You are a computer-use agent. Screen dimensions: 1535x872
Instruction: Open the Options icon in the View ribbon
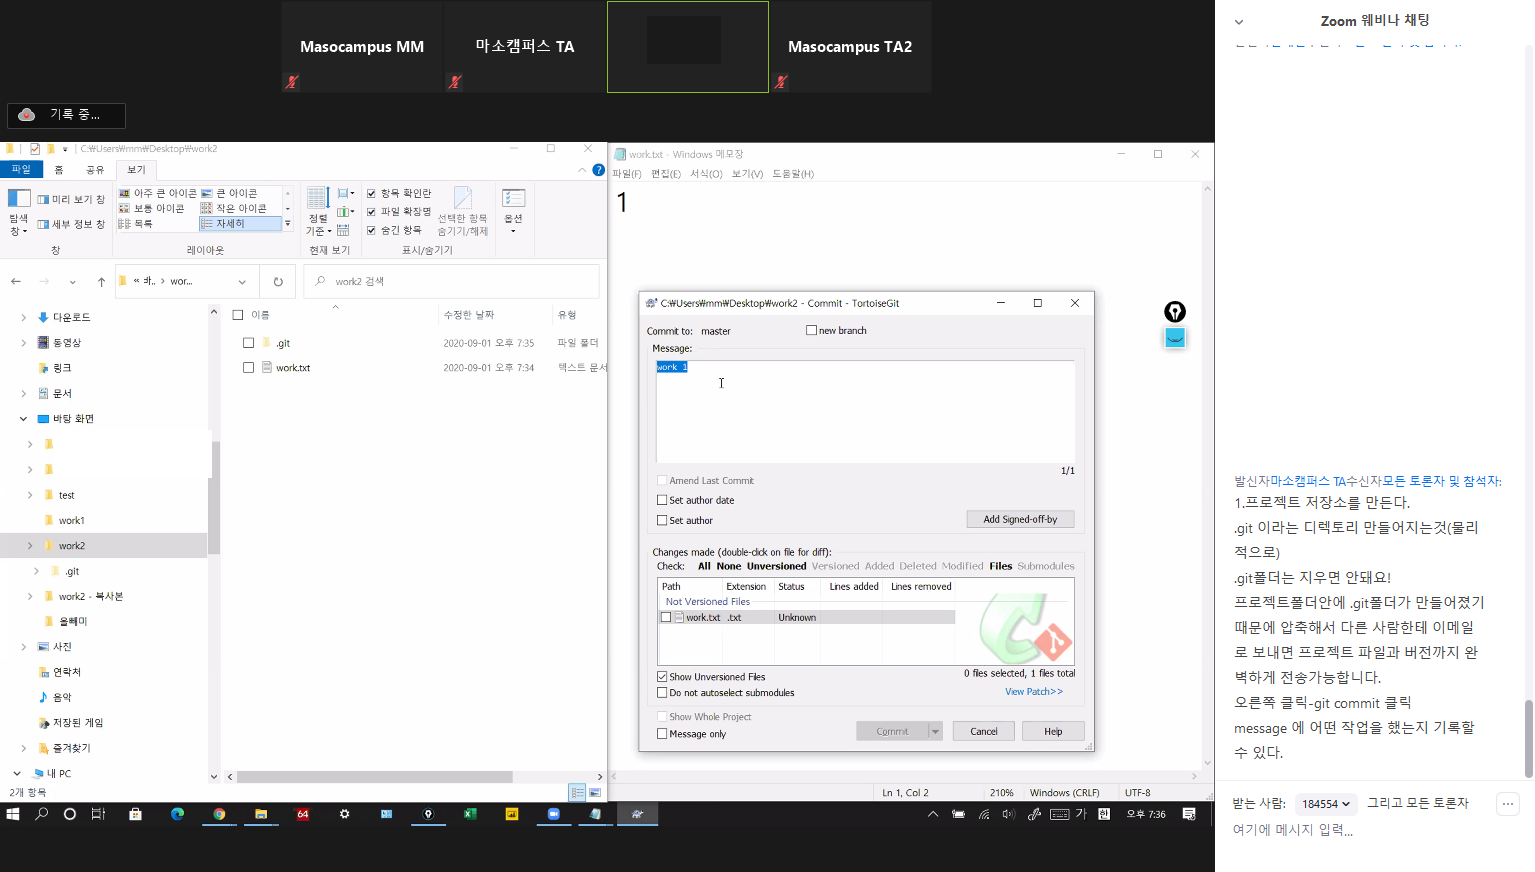coord(513,205)
